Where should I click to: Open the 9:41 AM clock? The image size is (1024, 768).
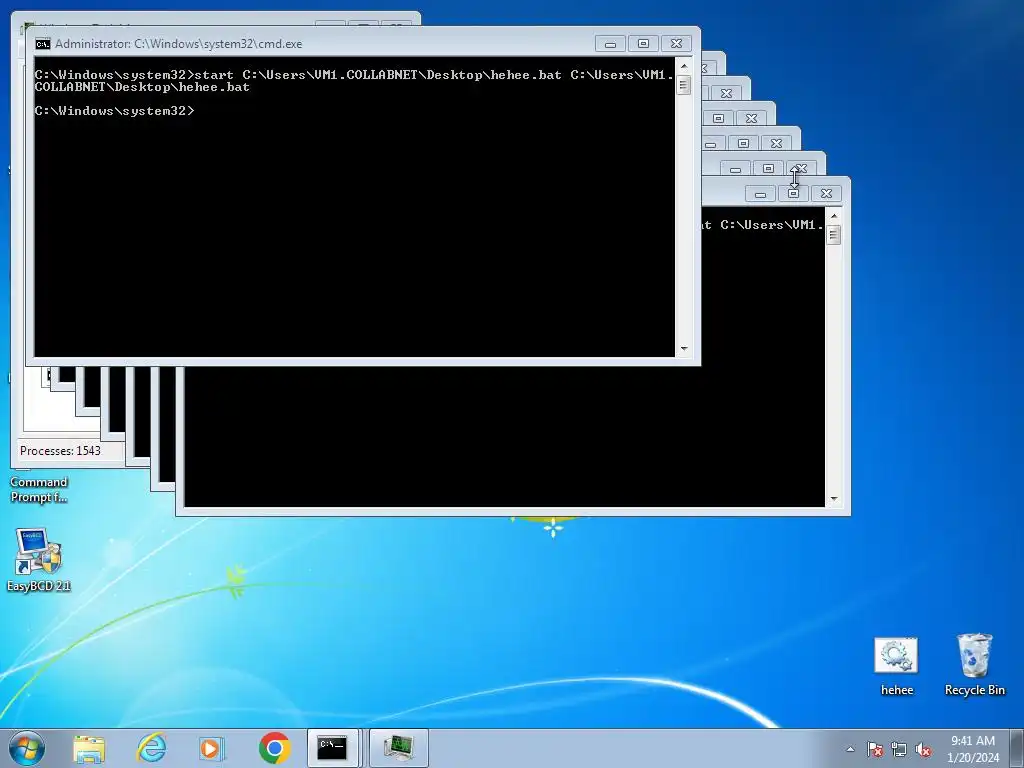click(x=973, y=748)
